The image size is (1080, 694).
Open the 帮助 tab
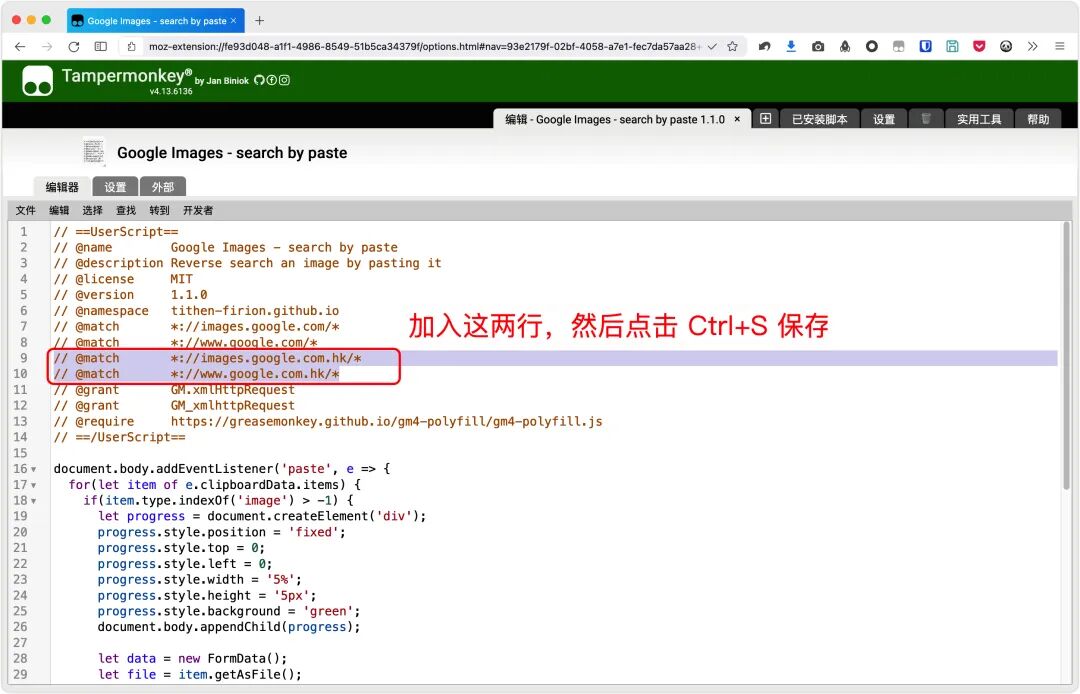click(1038, 119)
